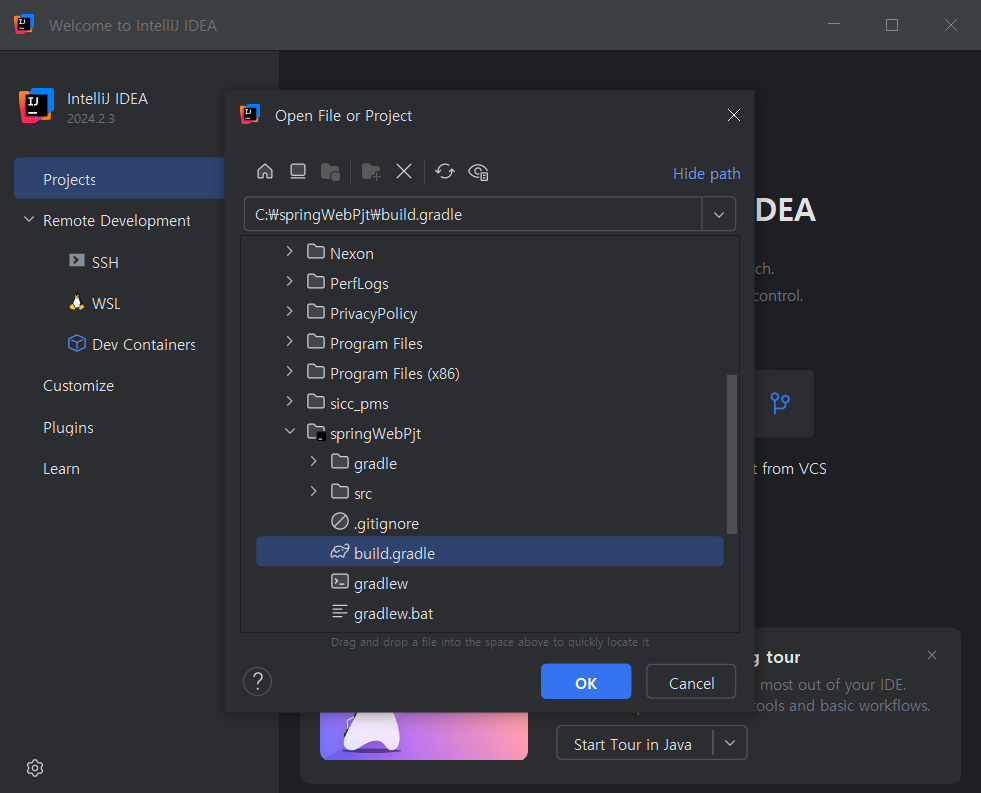This screenshot has width=981, height=793.
Task: Expand the Nexon folder
Action: point(289,251)
